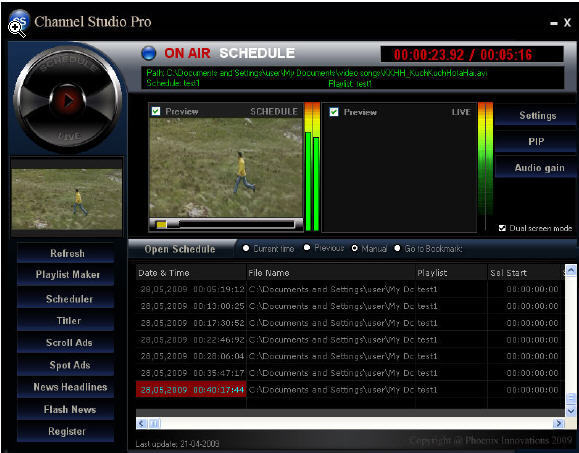Click the yellow seek bar handle
579x453 pixels.
pyautogui.click(x=161, y=224)
